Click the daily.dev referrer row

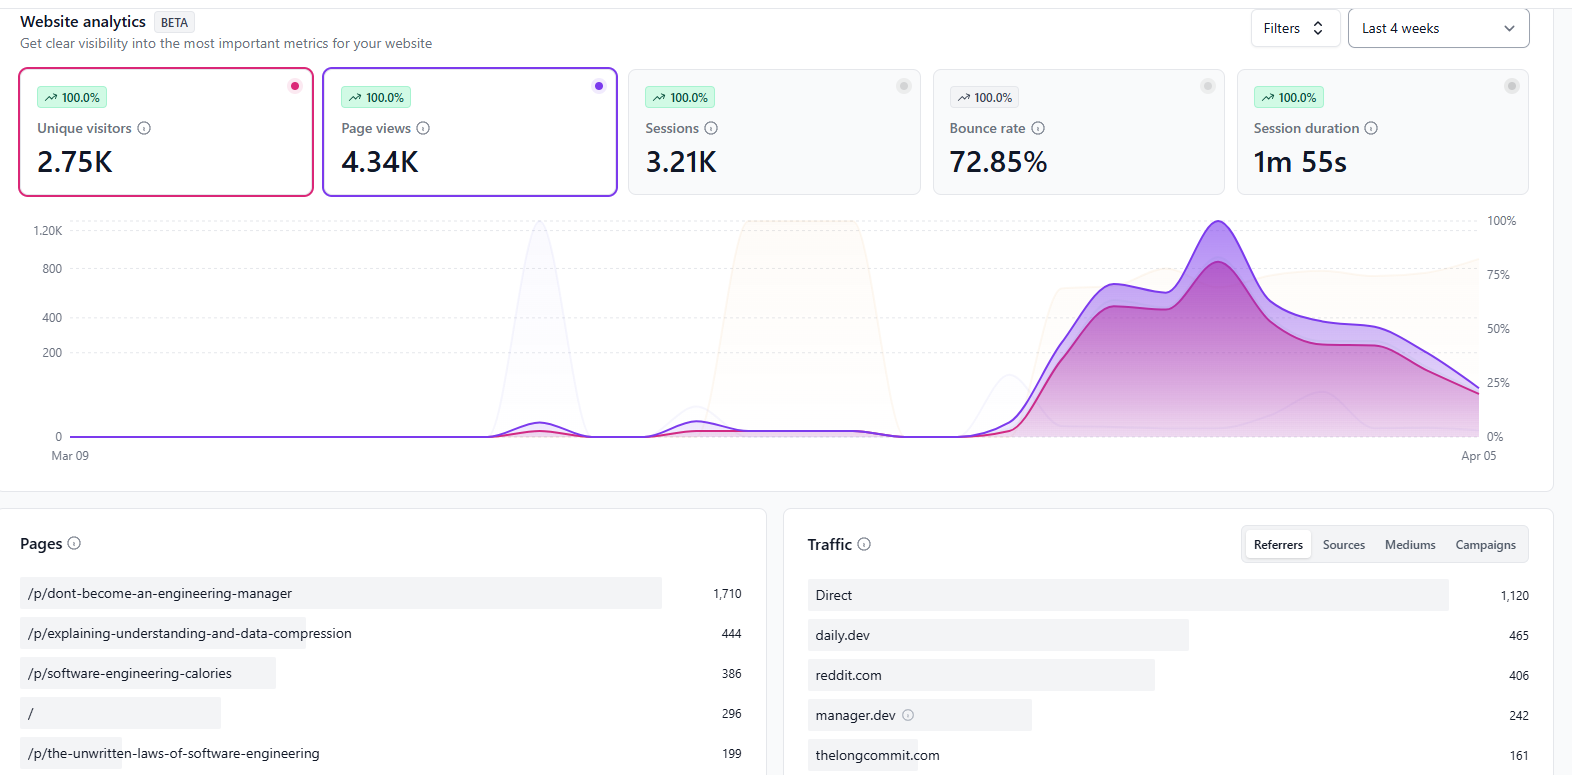(x=1168, y=635)
